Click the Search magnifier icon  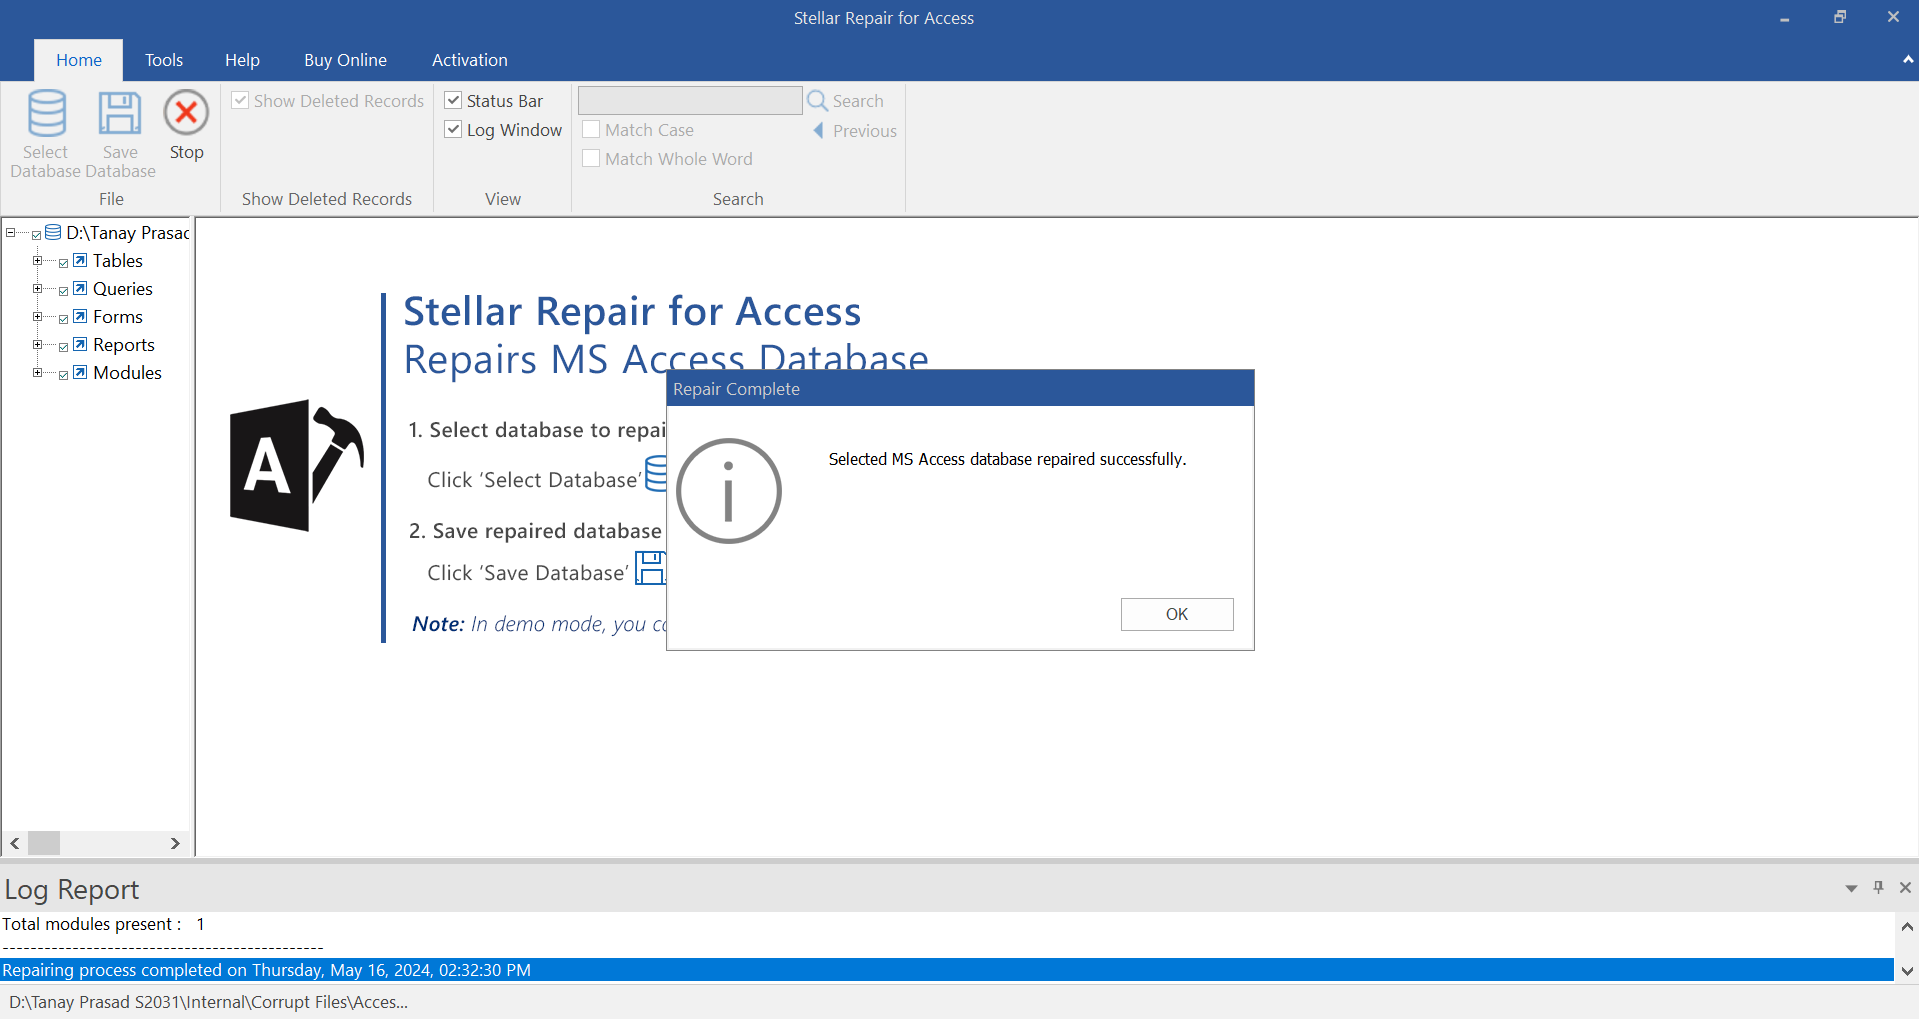817,101
